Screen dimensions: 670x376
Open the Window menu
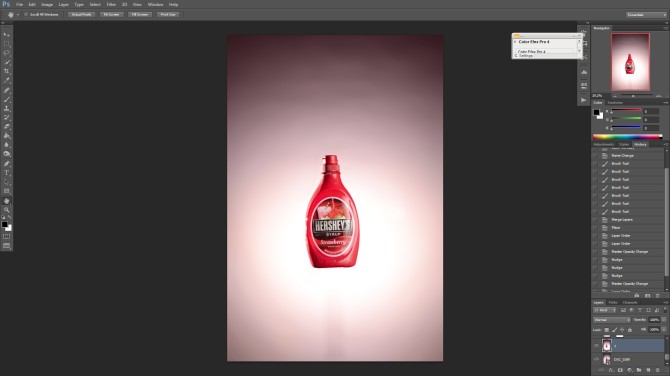[155, 4]
